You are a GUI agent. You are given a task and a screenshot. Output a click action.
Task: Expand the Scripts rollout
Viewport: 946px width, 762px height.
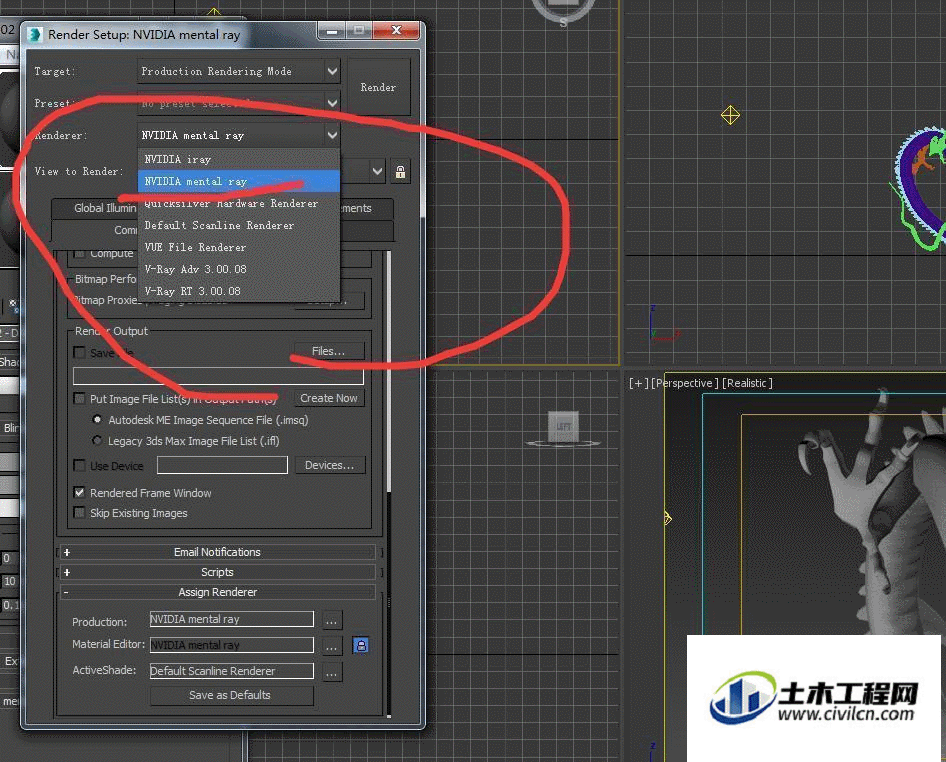tap(217, 572)
